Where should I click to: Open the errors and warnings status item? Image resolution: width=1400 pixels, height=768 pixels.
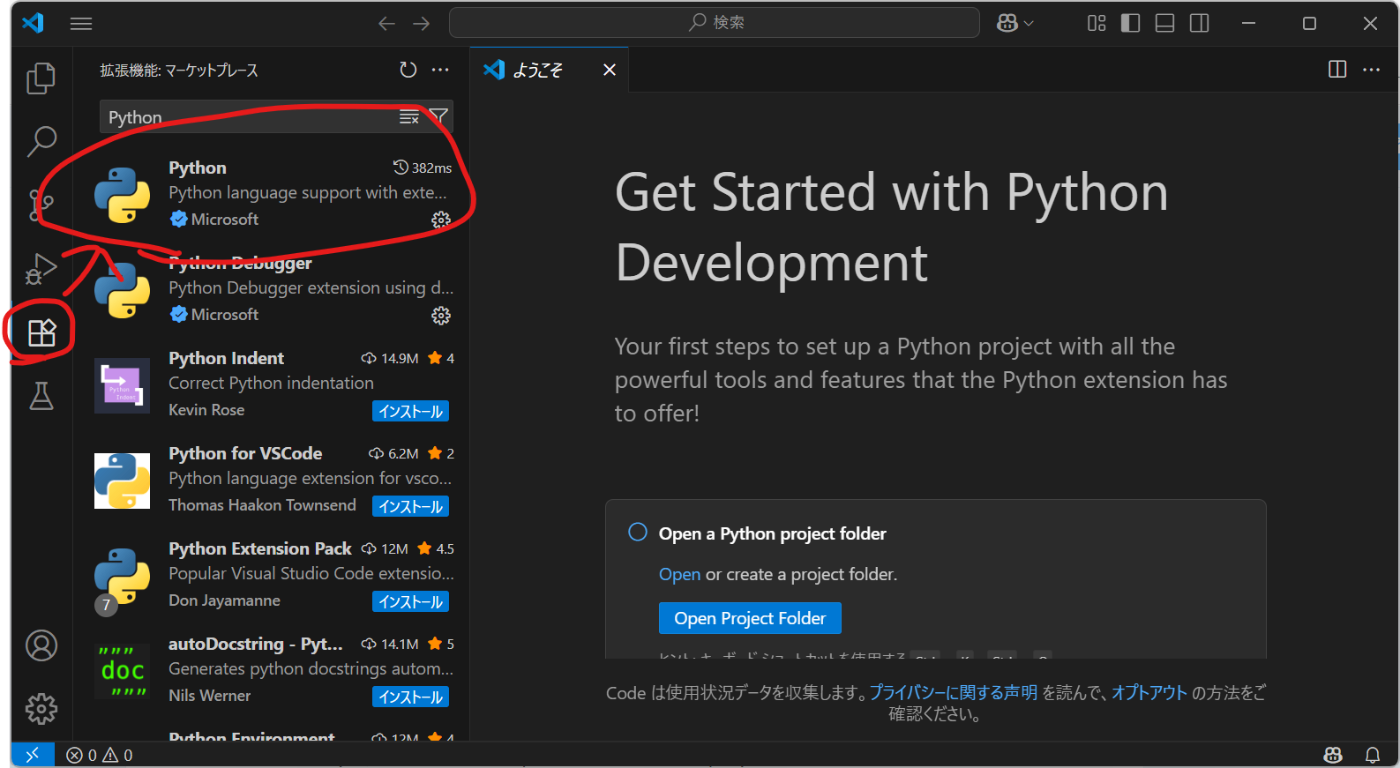pos(99,755)
